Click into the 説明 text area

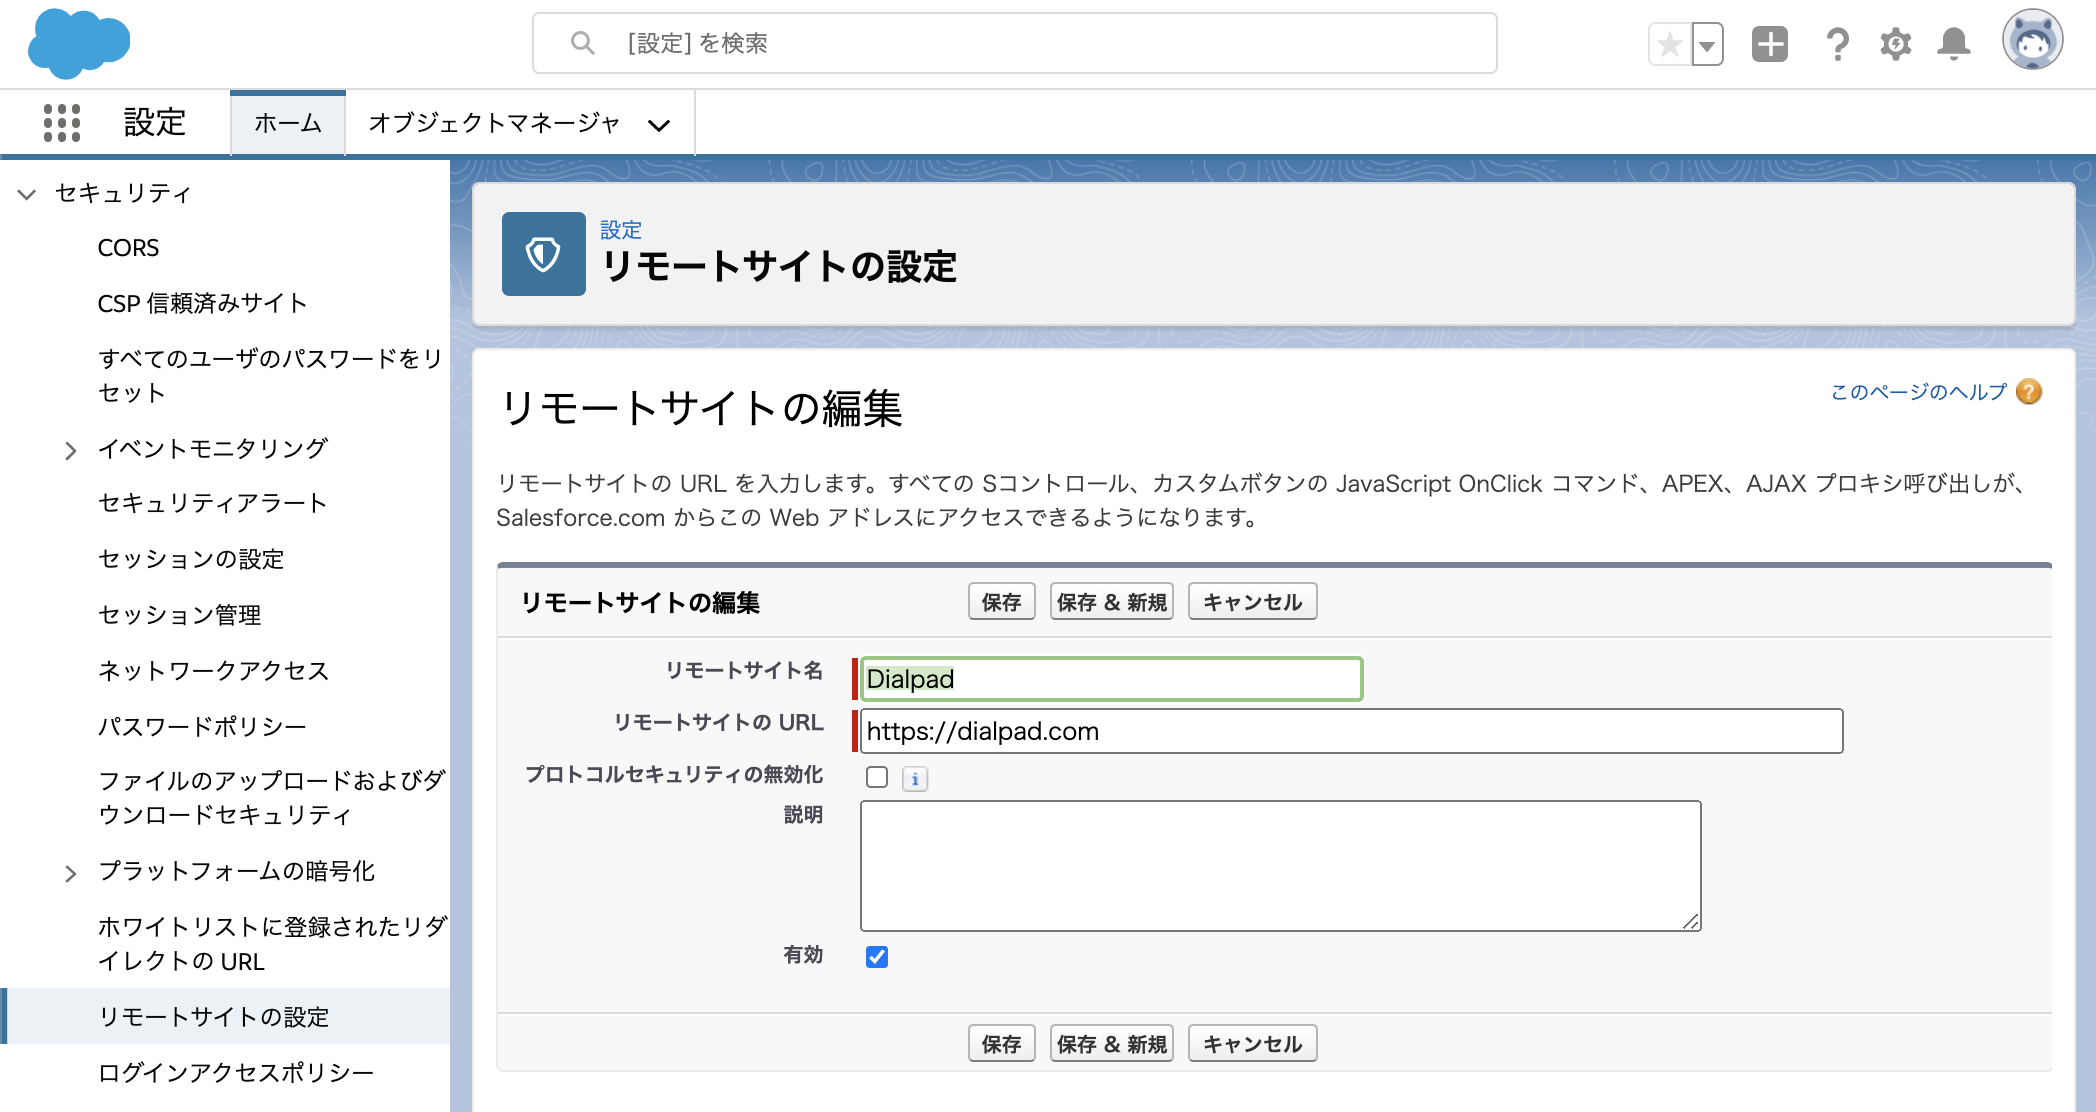[x=1280, y=866]
